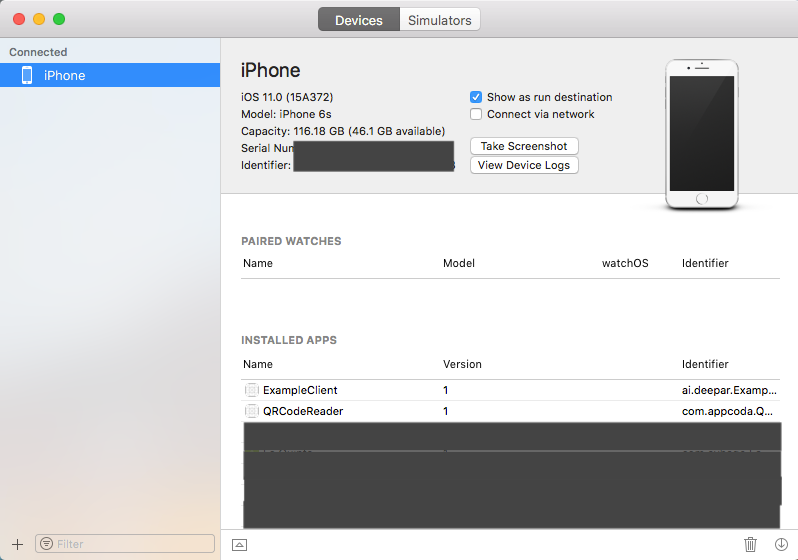
Task: Click the Name column header in Paired Watches
Action: tap(258, 263)
